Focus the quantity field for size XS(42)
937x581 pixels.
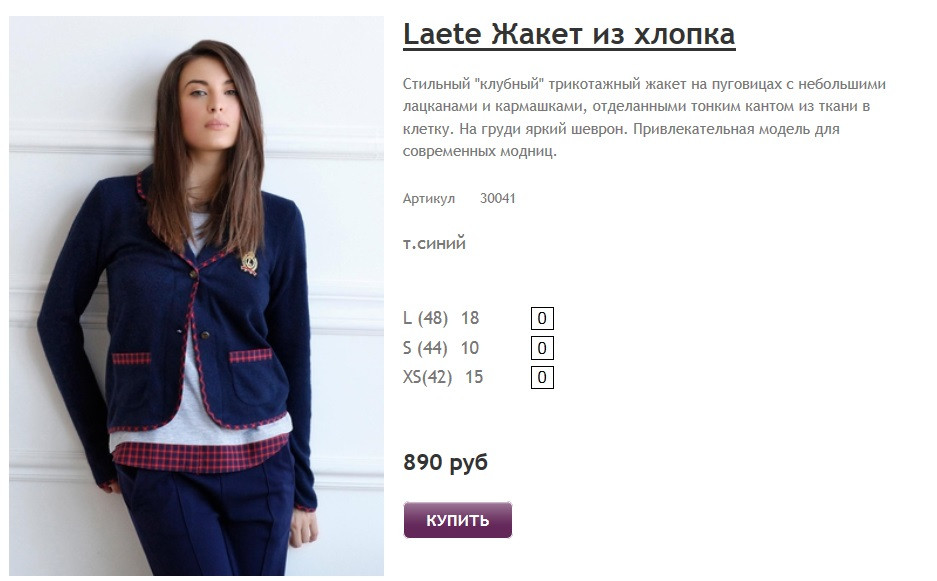542,377
